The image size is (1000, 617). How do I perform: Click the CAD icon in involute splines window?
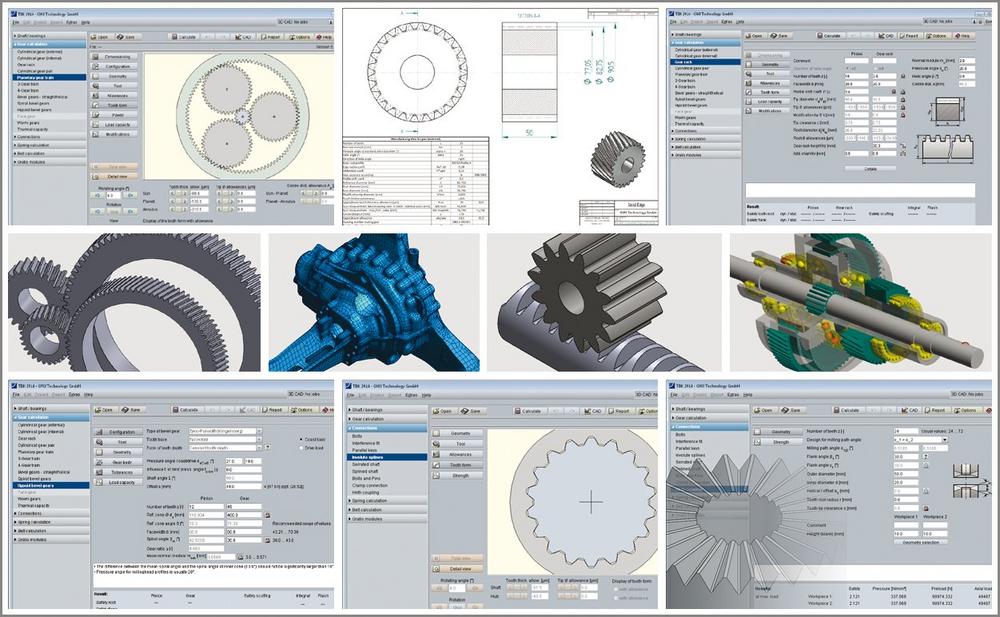click(594, 411)
